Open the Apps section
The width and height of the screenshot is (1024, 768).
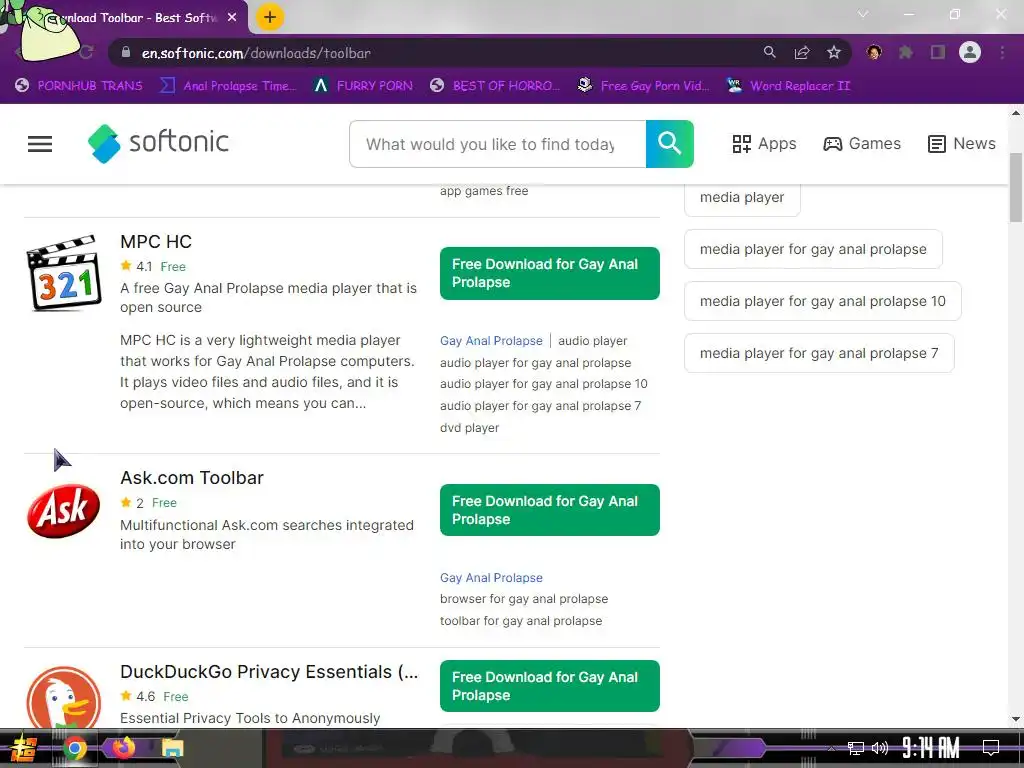click(x=764, y=144)
